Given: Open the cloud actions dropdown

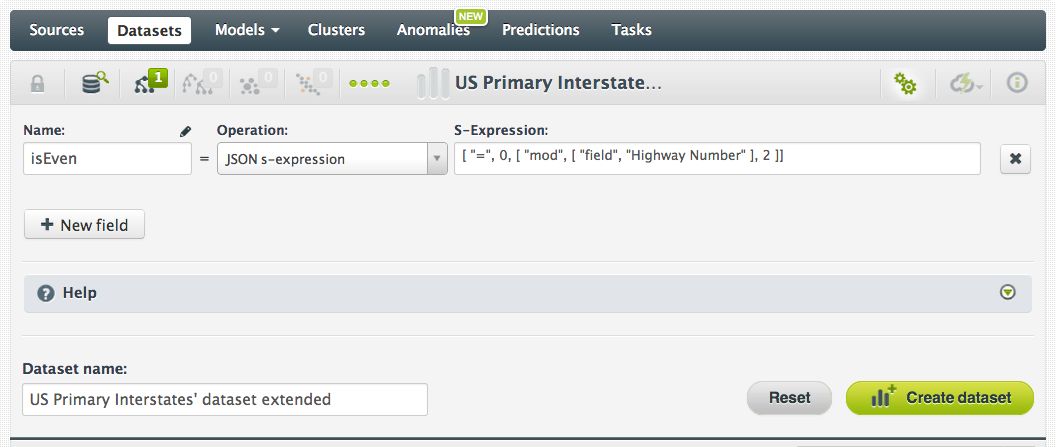Looking at the screenshot, I should (x=966, y=84).
